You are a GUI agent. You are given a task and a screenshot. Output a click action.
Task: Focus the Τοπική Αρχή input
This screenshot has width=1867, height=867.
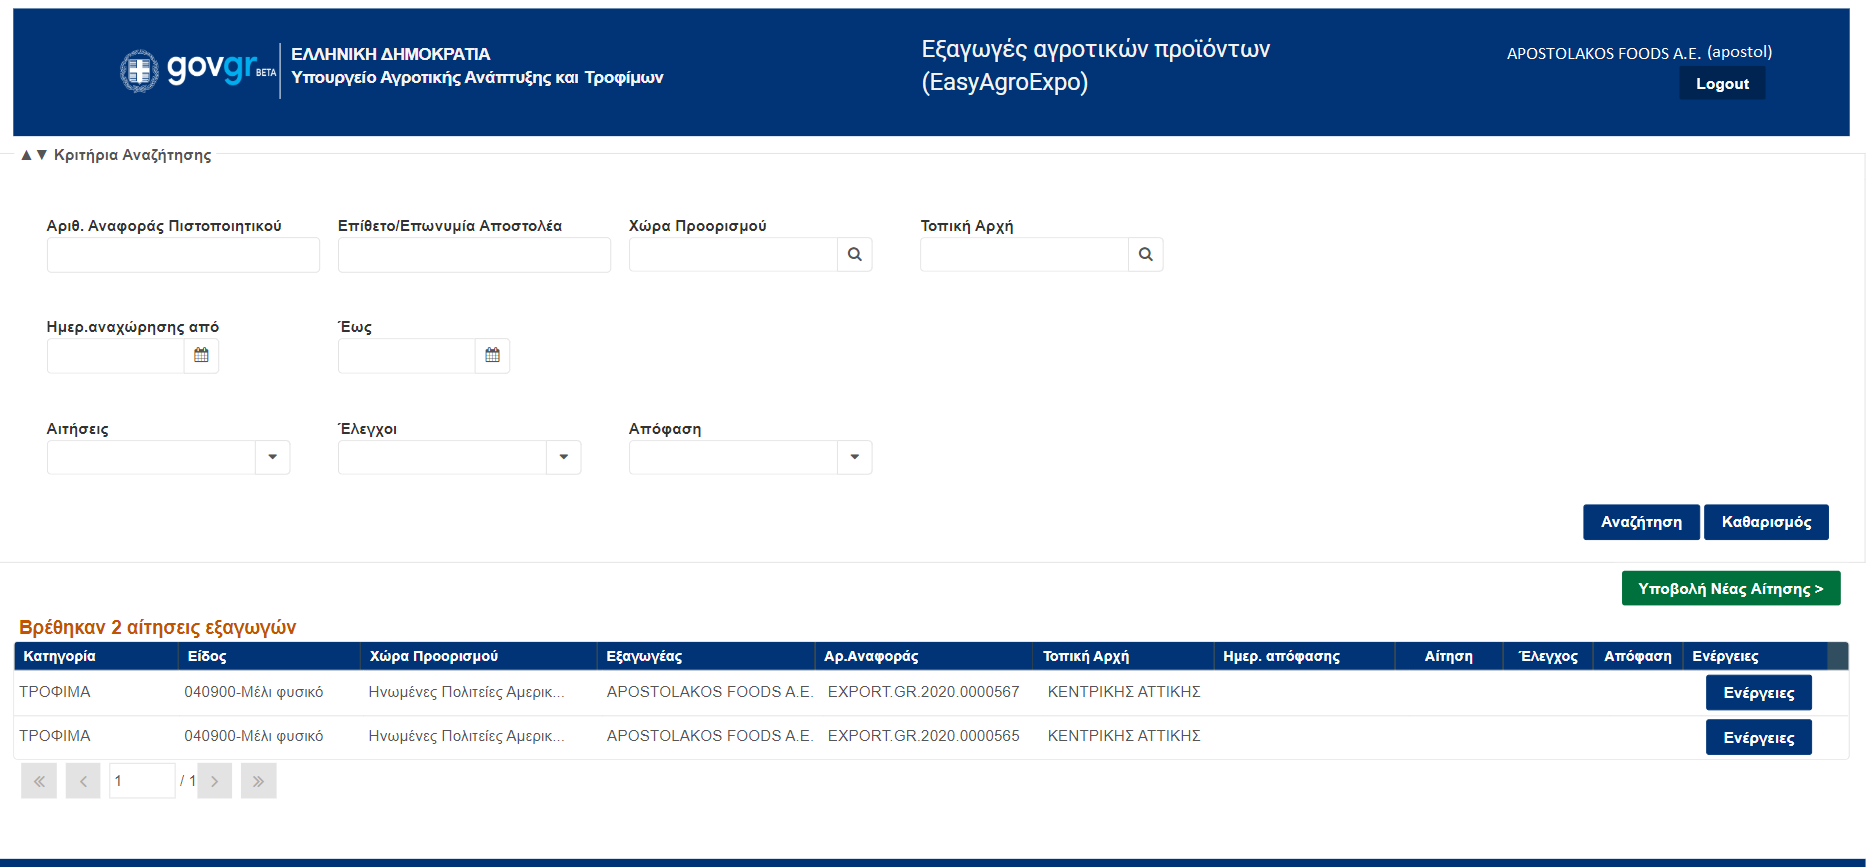click(x=1024, y=255)
